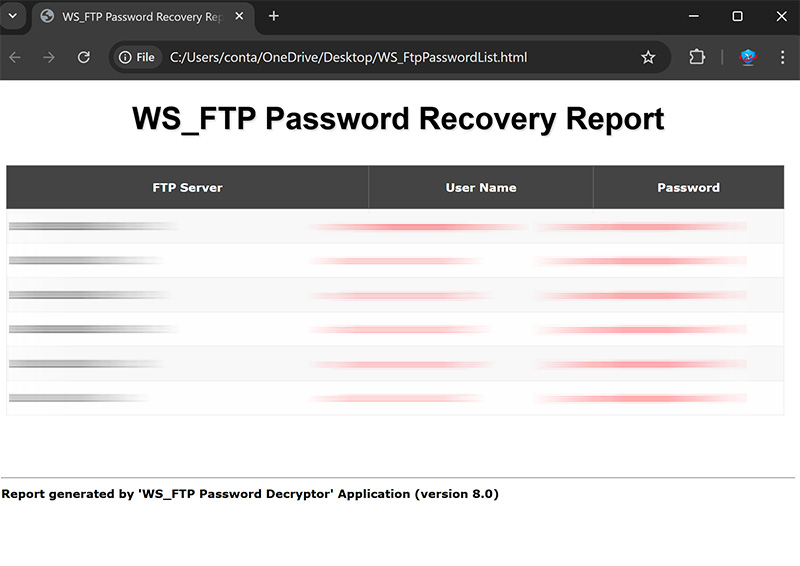This screenshot has height=566, width=800.
Task: Open a new tab with plus button
Action: coord(274,16)
